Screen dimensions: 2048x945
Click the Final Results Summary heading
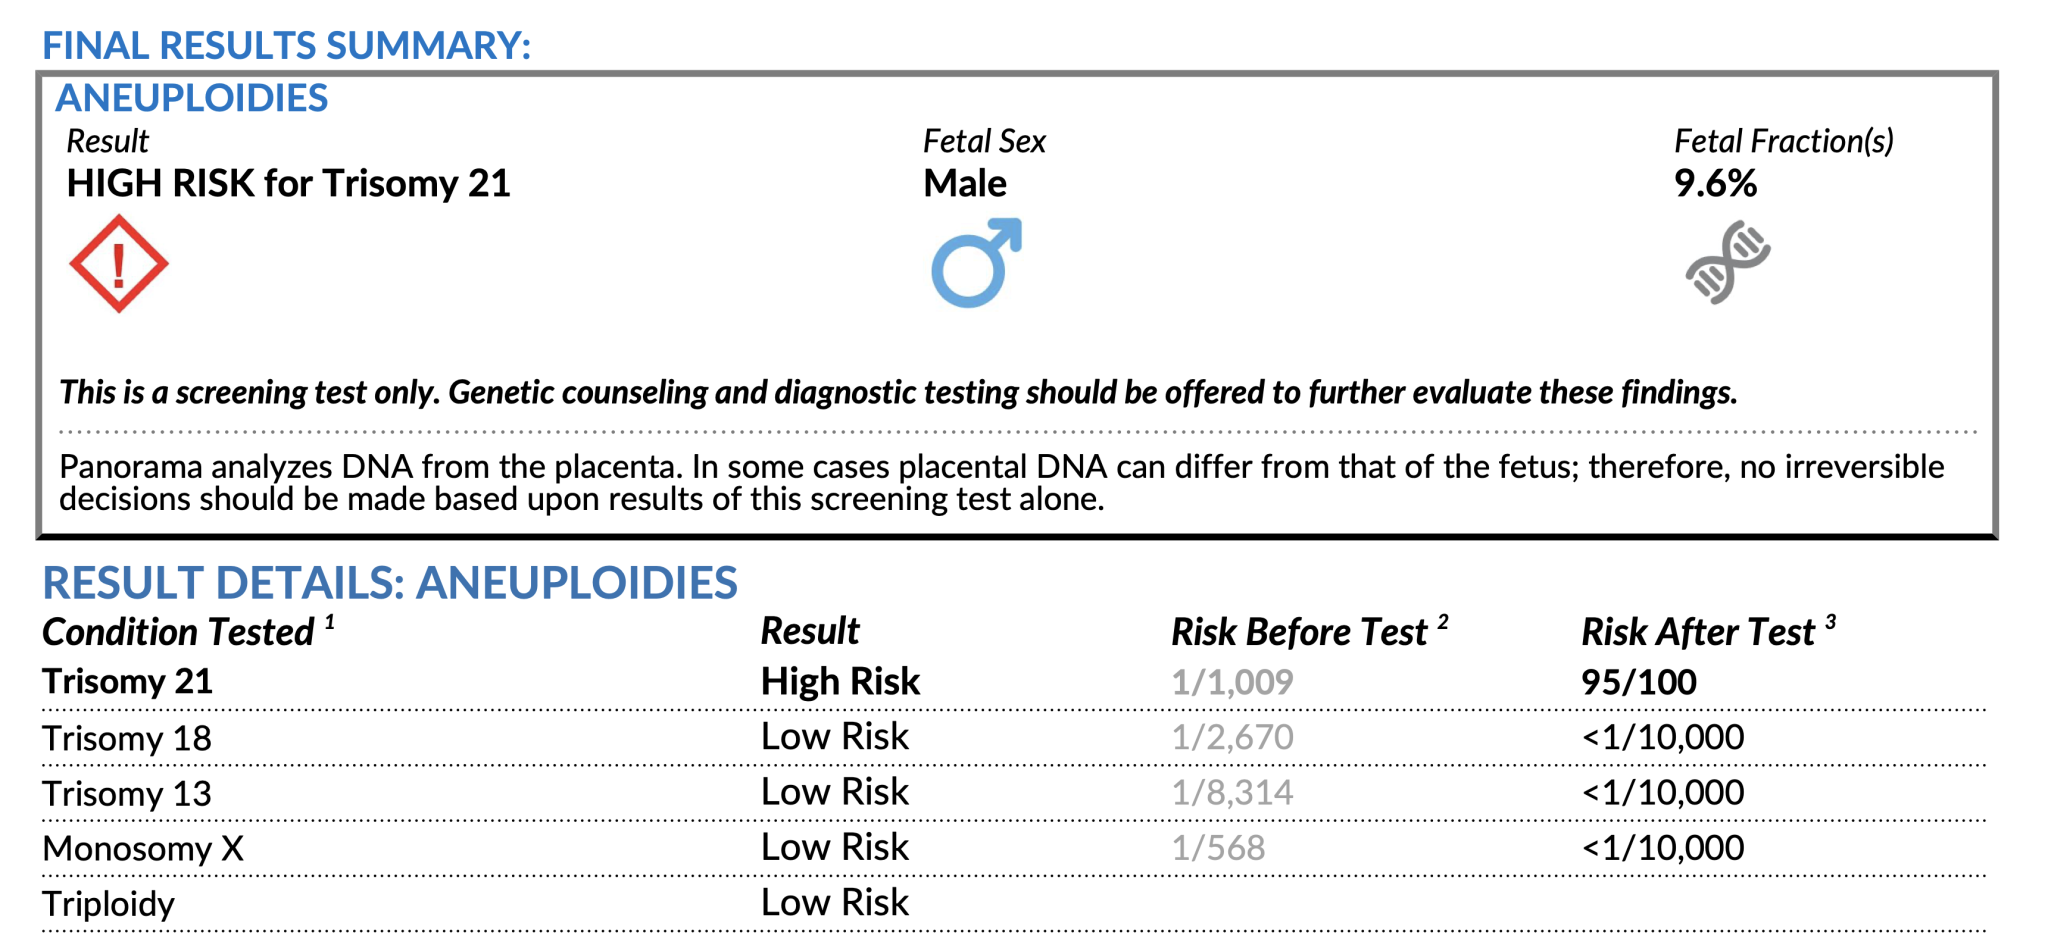[286, 46]
